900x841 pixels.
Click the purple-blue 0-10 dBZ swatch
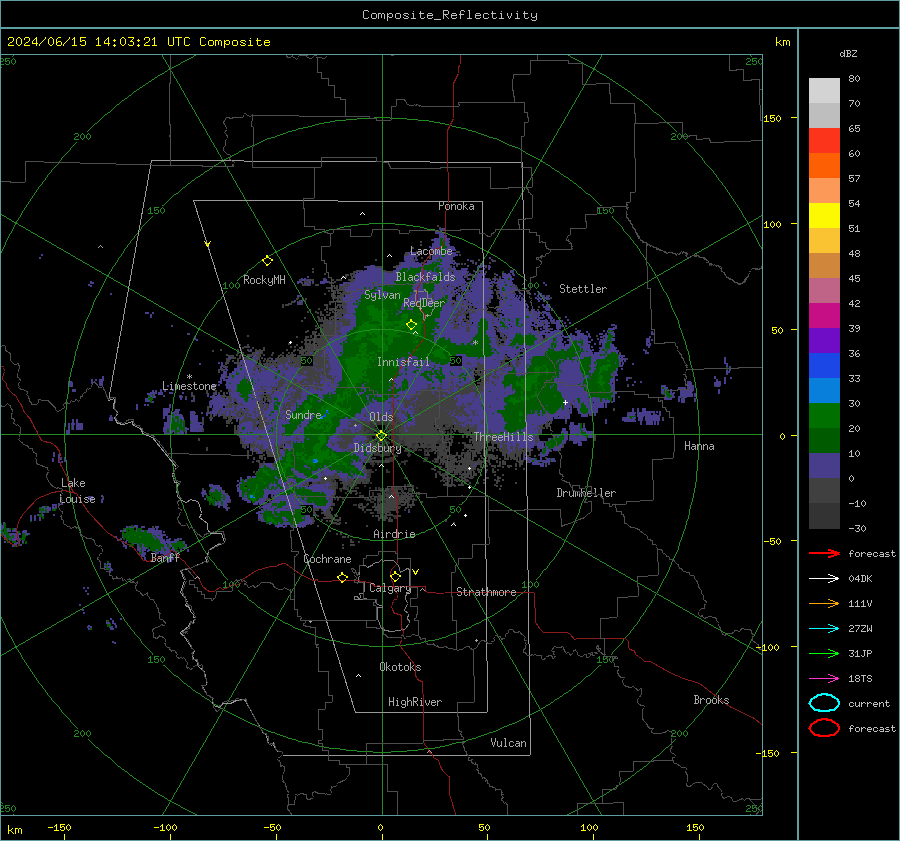point(824,466)
